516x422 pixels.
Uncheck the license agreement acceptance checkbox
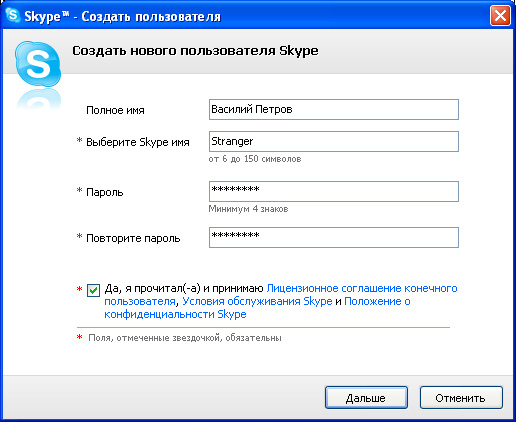point(93,290)
